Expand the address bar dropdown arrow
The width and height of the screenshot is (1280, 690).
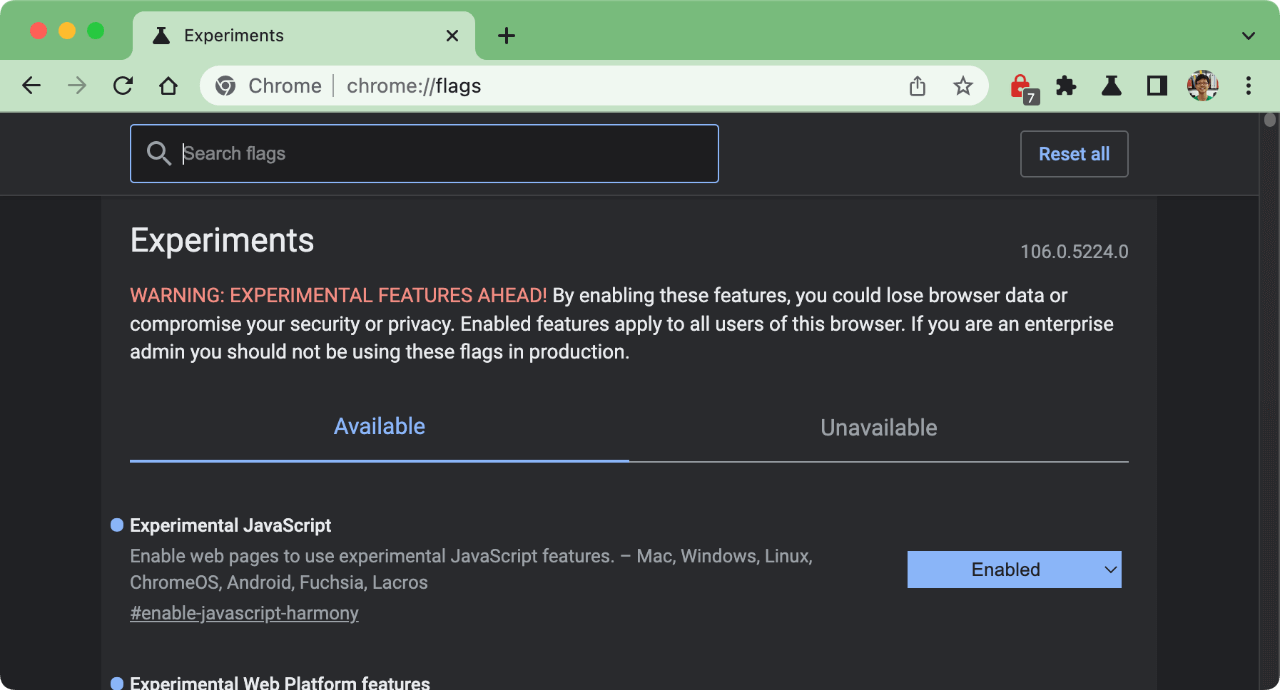tap(1248, 35)
